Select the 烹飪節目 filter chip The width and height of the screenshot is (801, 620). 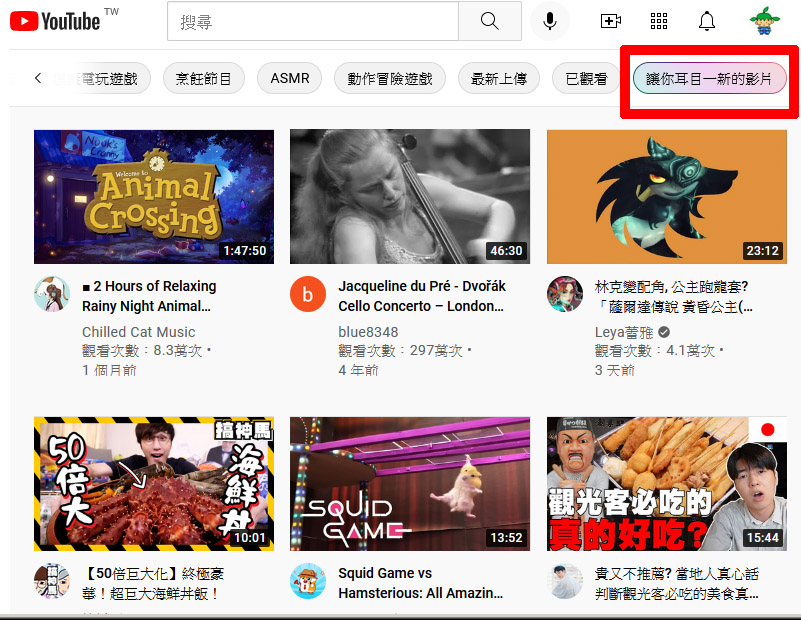click(204, 78)
